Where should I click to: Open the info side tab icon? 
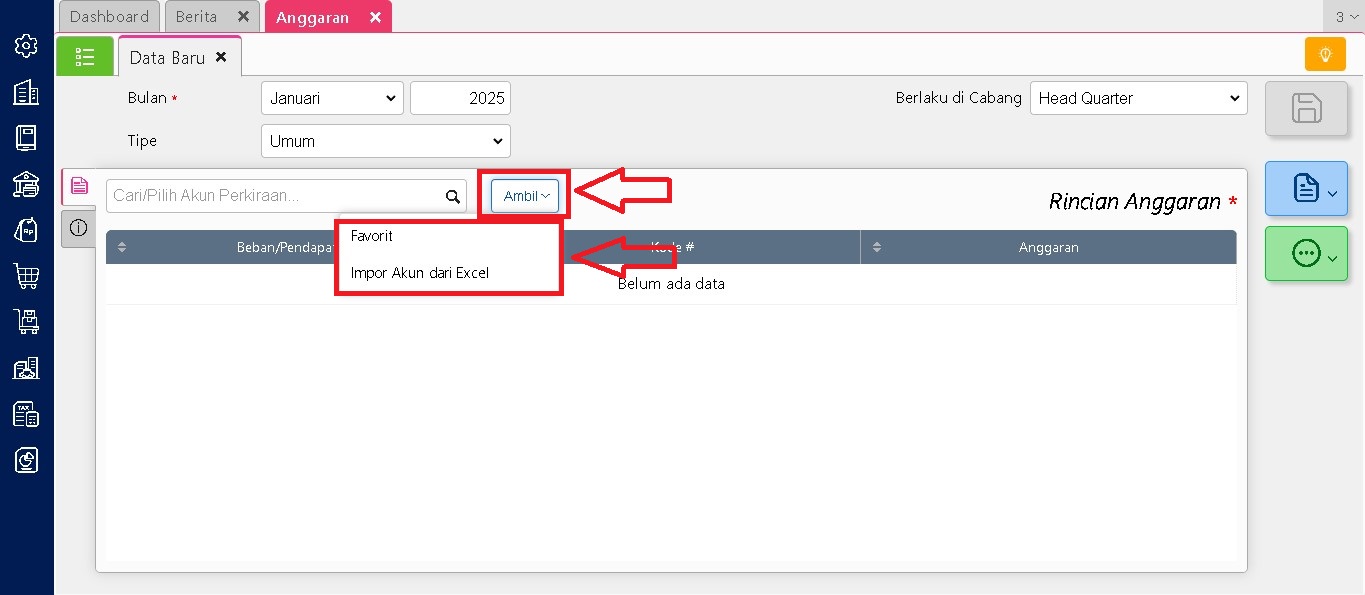click(78, 229)
